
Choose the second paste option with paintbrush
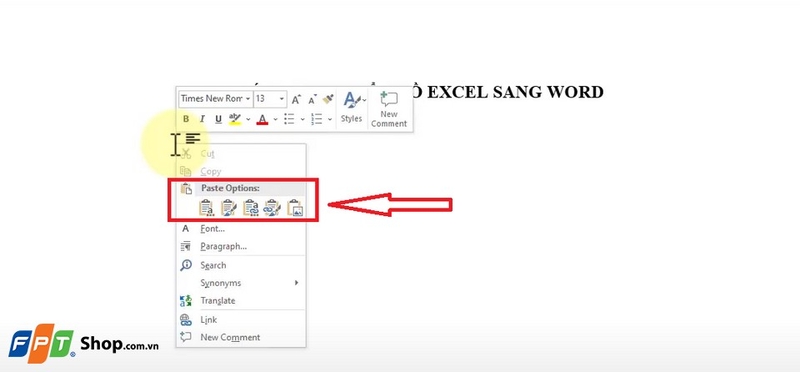[229, 208]
